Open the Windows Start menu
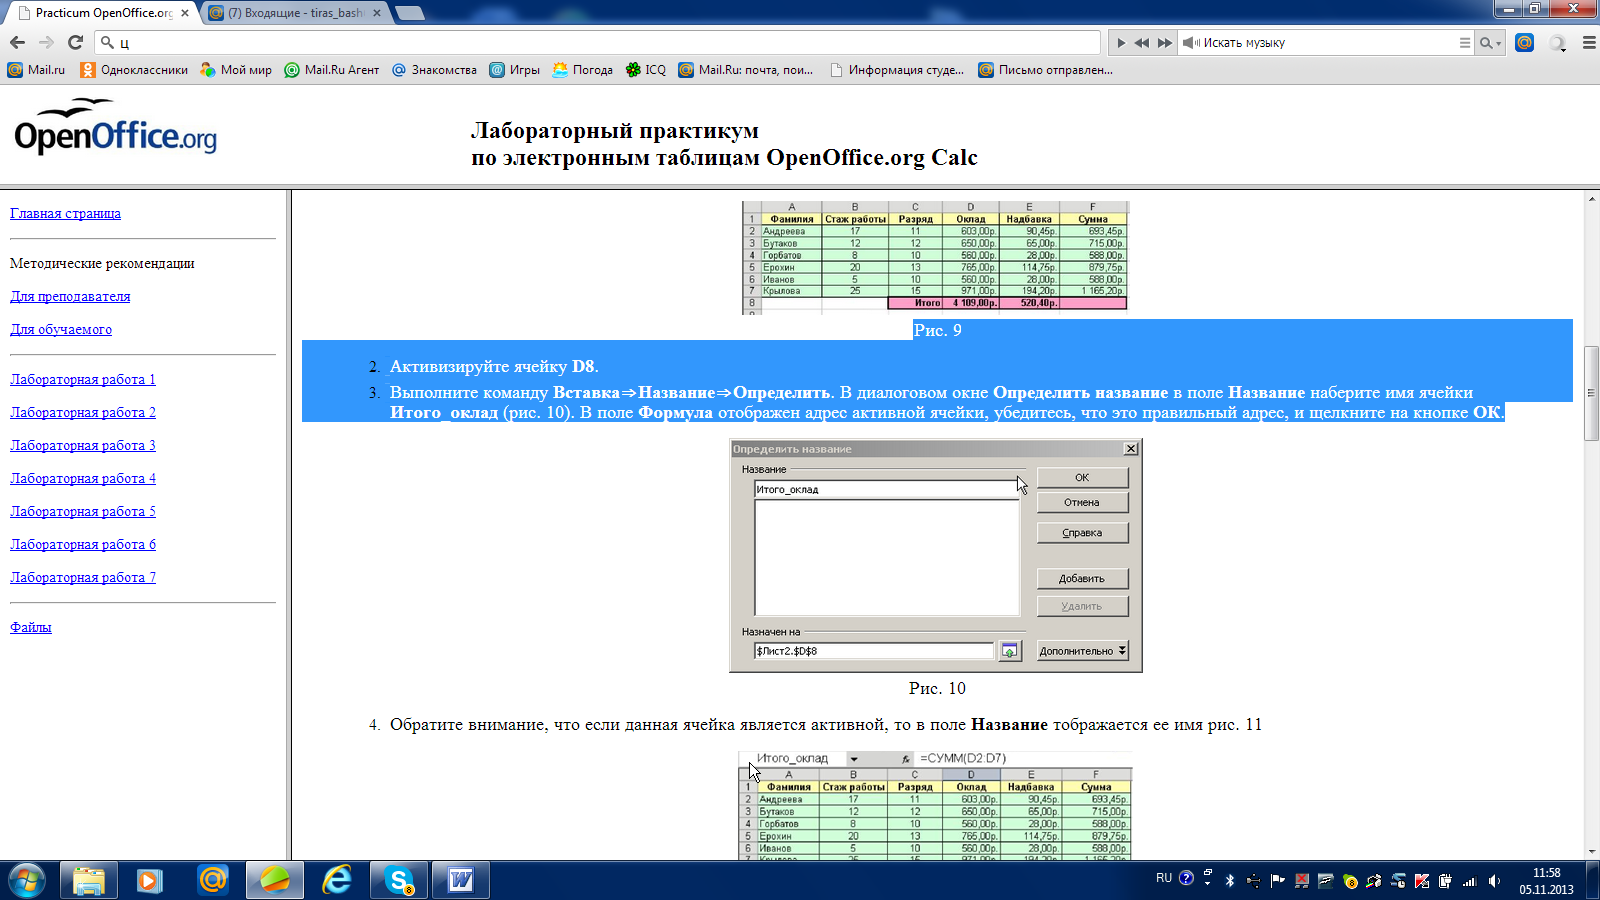The height and width of the screenshot is (900, 1600). [x=27, y=880]
